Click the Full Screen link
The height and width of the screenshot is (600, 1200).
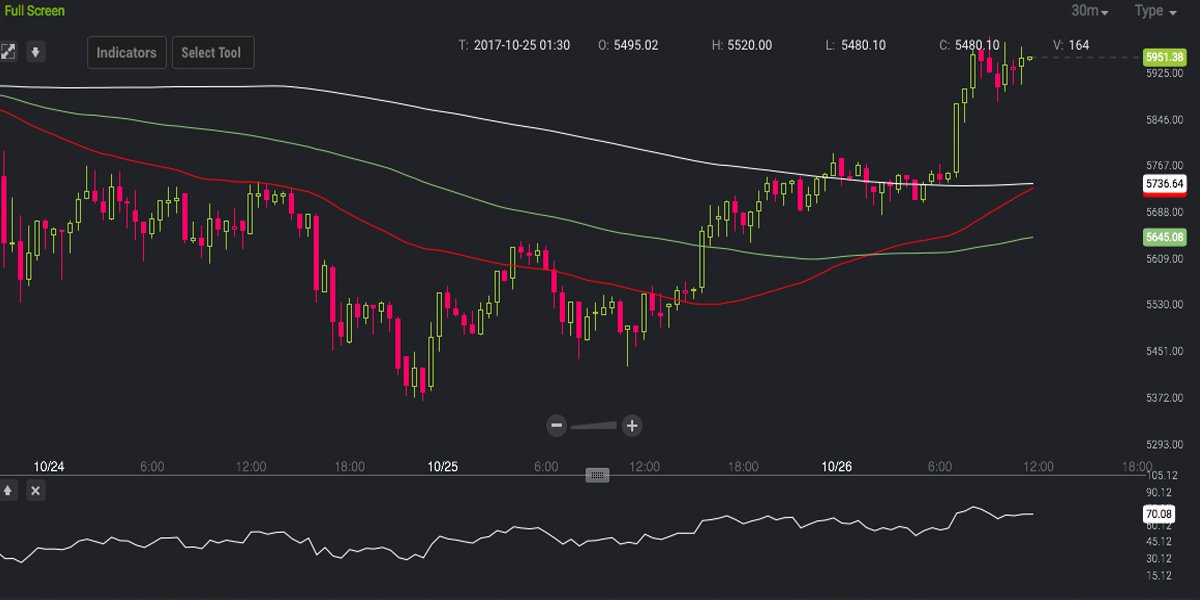(33, 11)
